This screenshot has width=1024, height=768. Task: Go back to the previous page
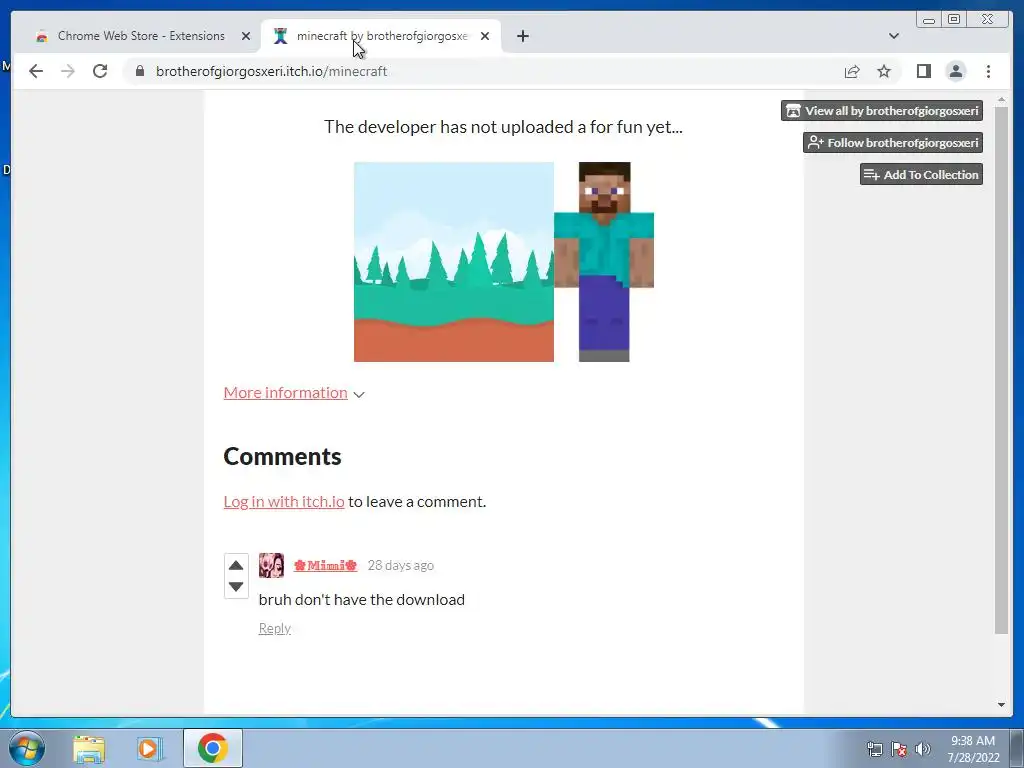(x=36, y=71)
